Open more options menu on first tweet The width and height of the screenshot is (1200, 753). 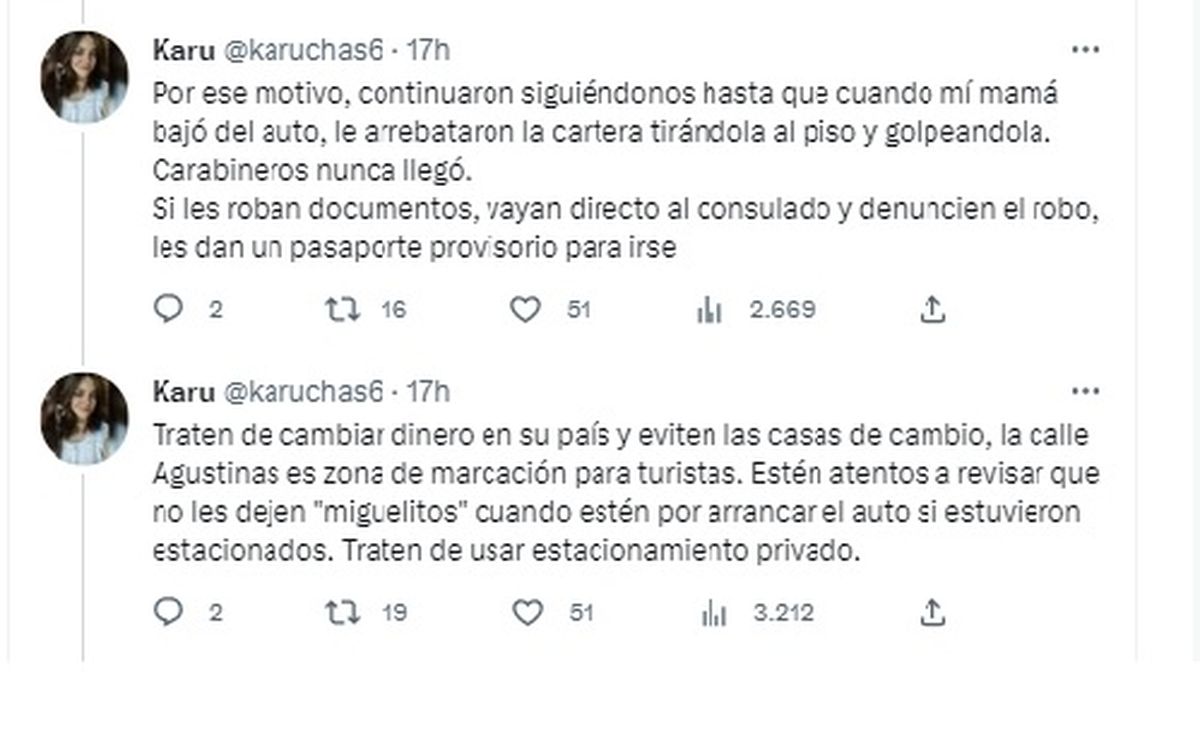pos(1086,50)
